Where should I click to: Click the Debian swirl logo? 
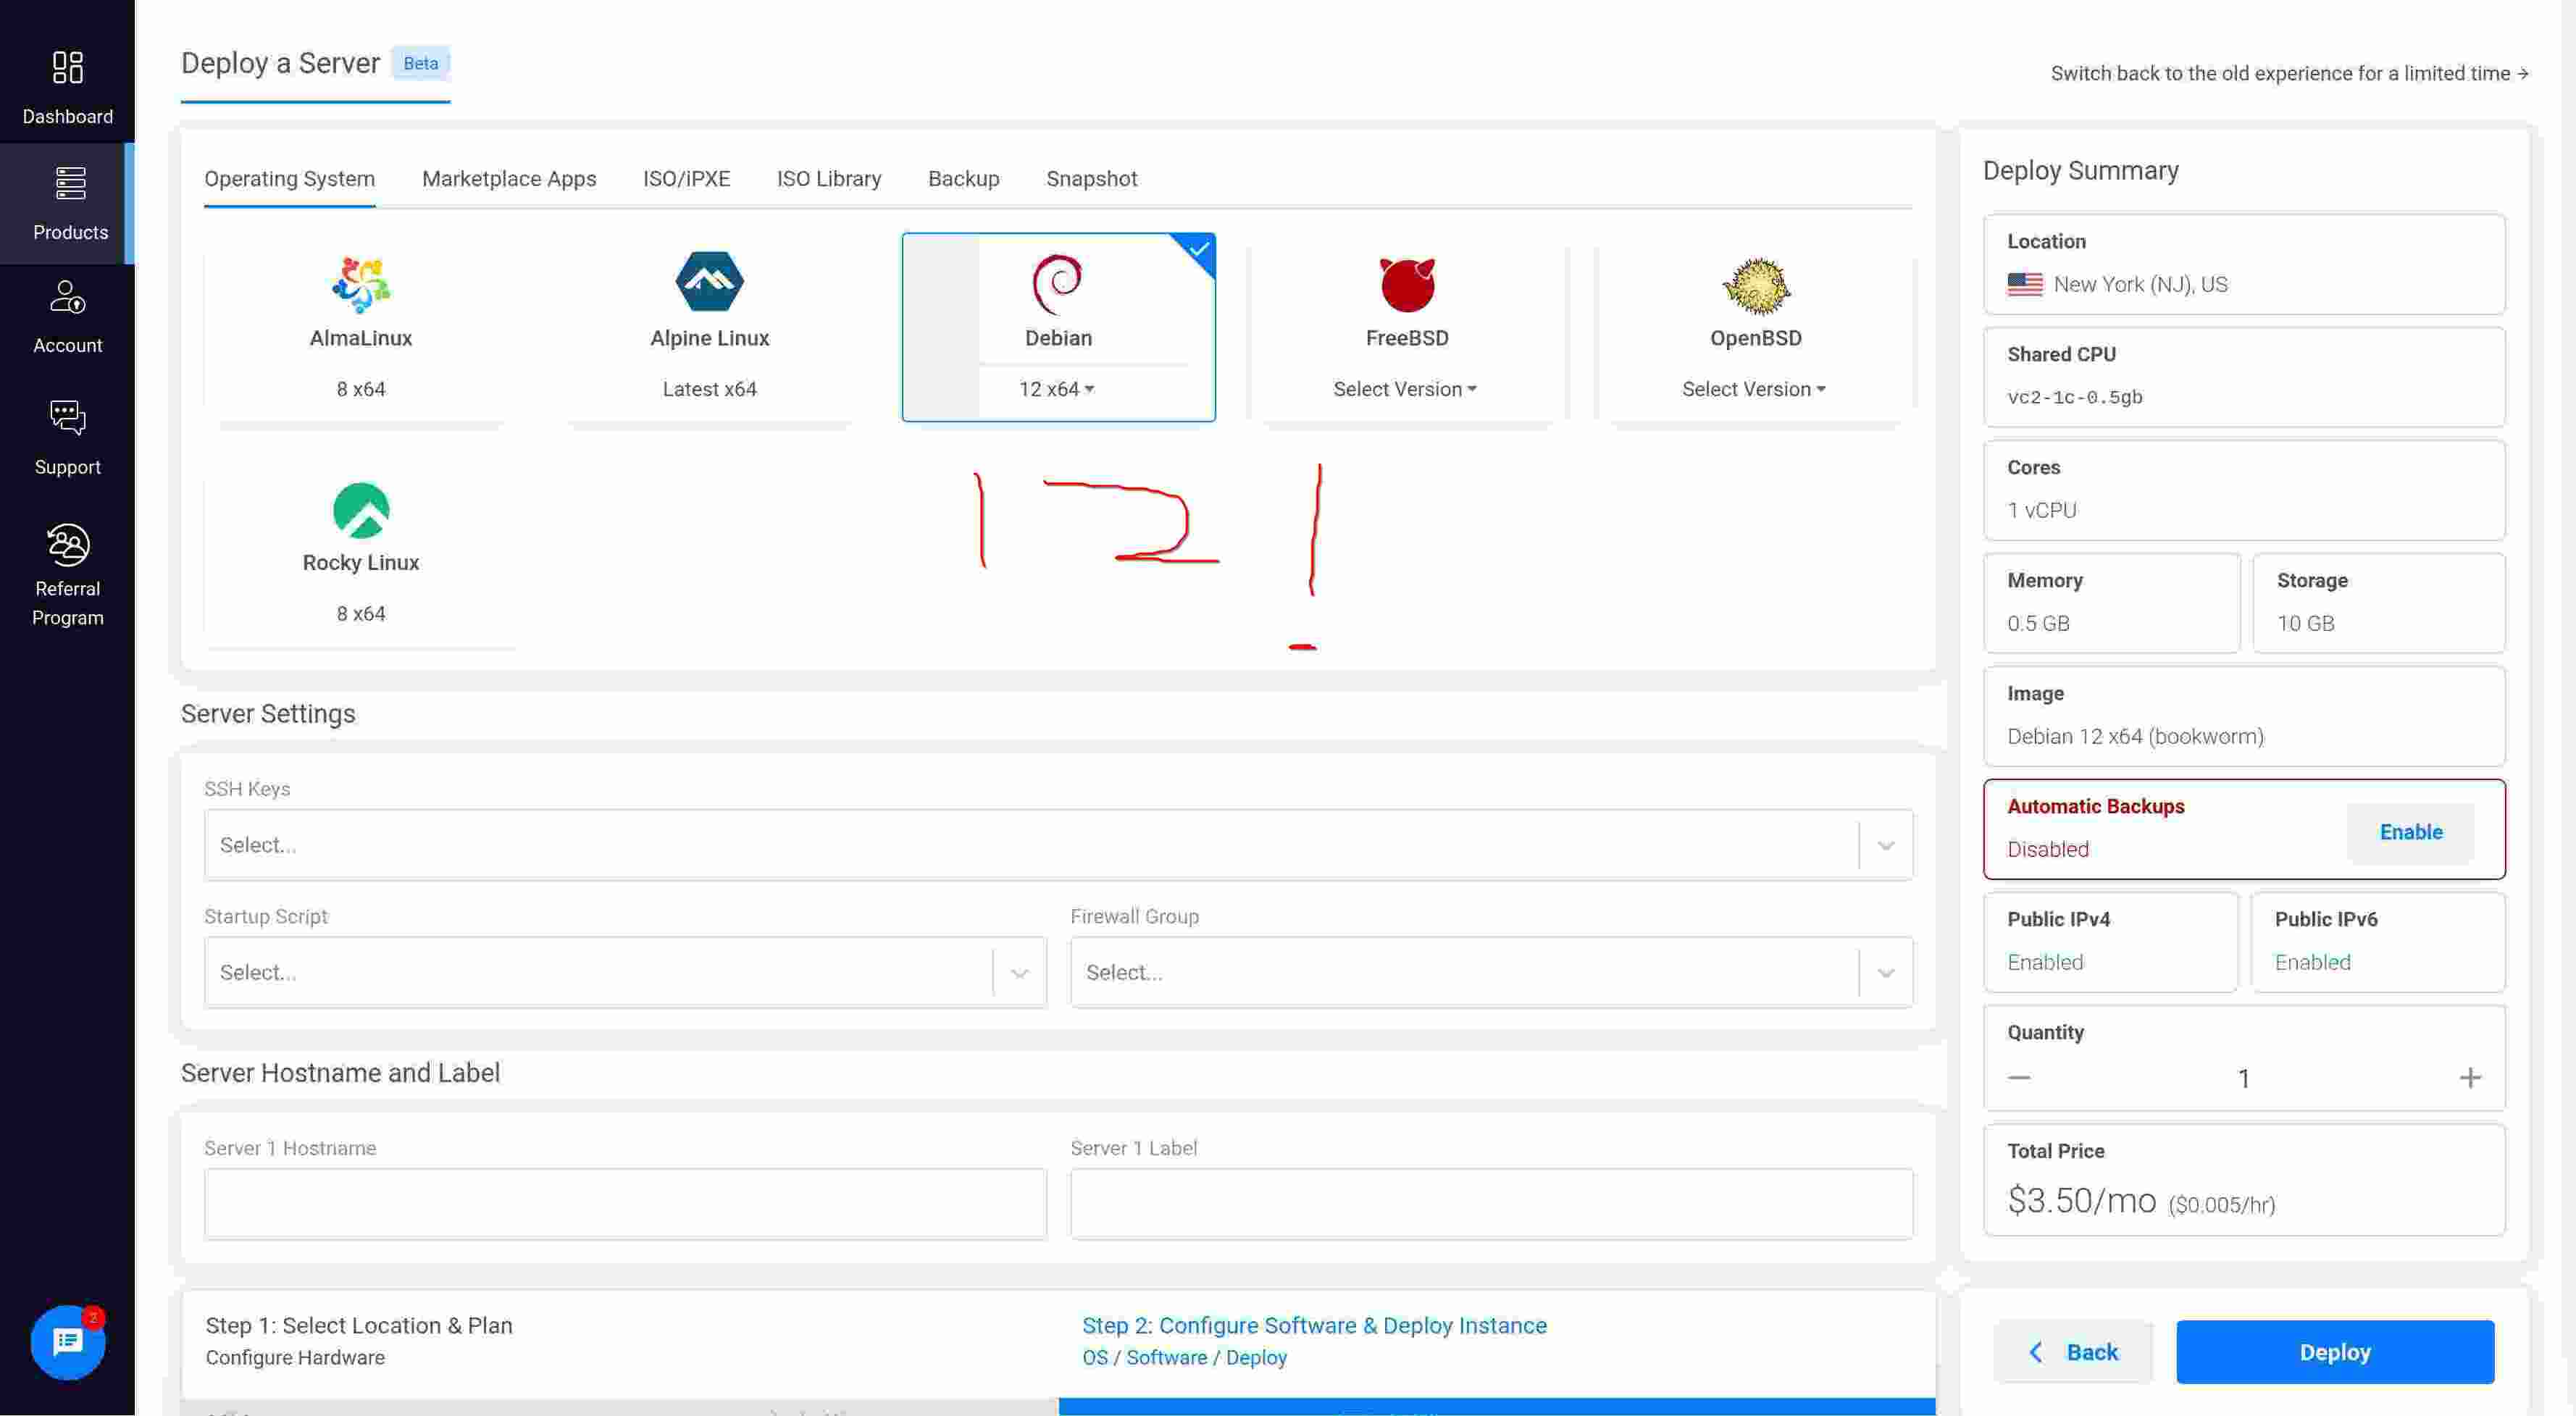pos(1057,284)
